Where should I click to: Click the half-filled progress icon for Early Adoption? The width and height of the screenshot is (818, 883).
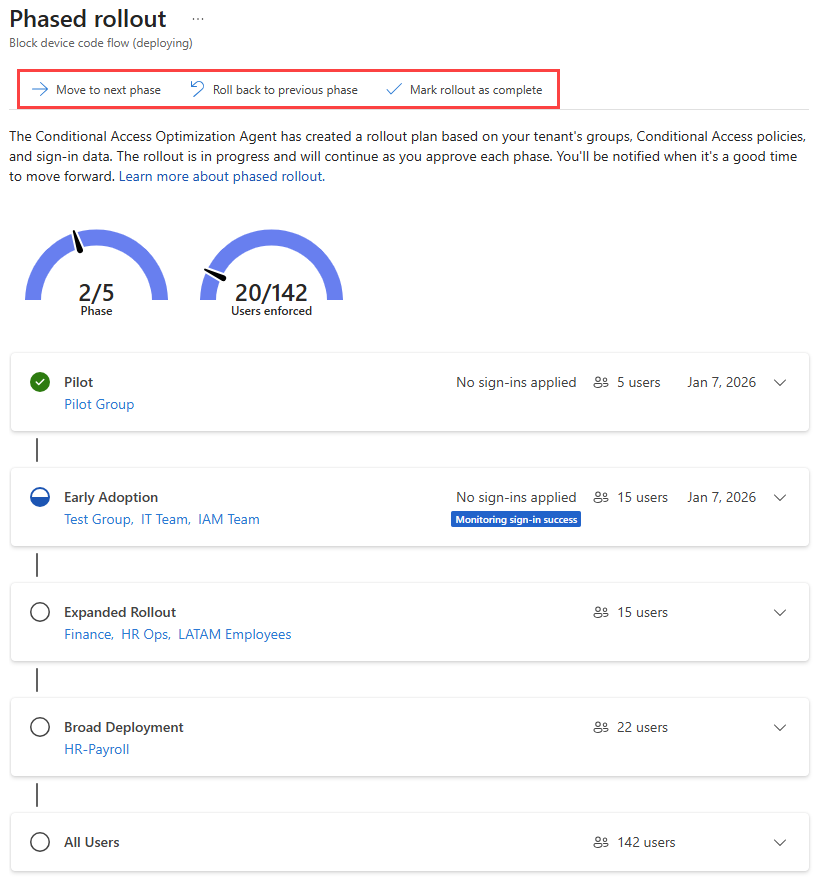tap(40, 497)
